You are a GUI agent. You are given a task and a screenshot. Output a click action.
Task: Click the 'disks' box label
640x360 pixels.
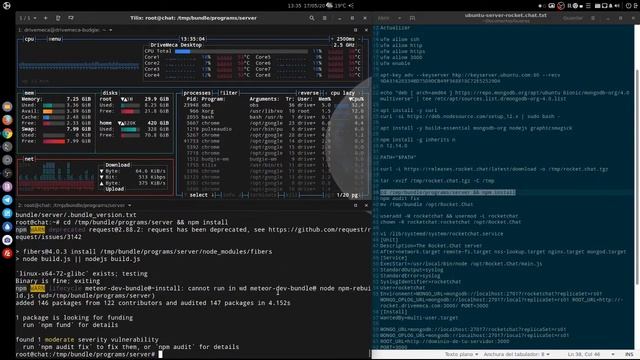pyautogui.click(x=110, y=93)
